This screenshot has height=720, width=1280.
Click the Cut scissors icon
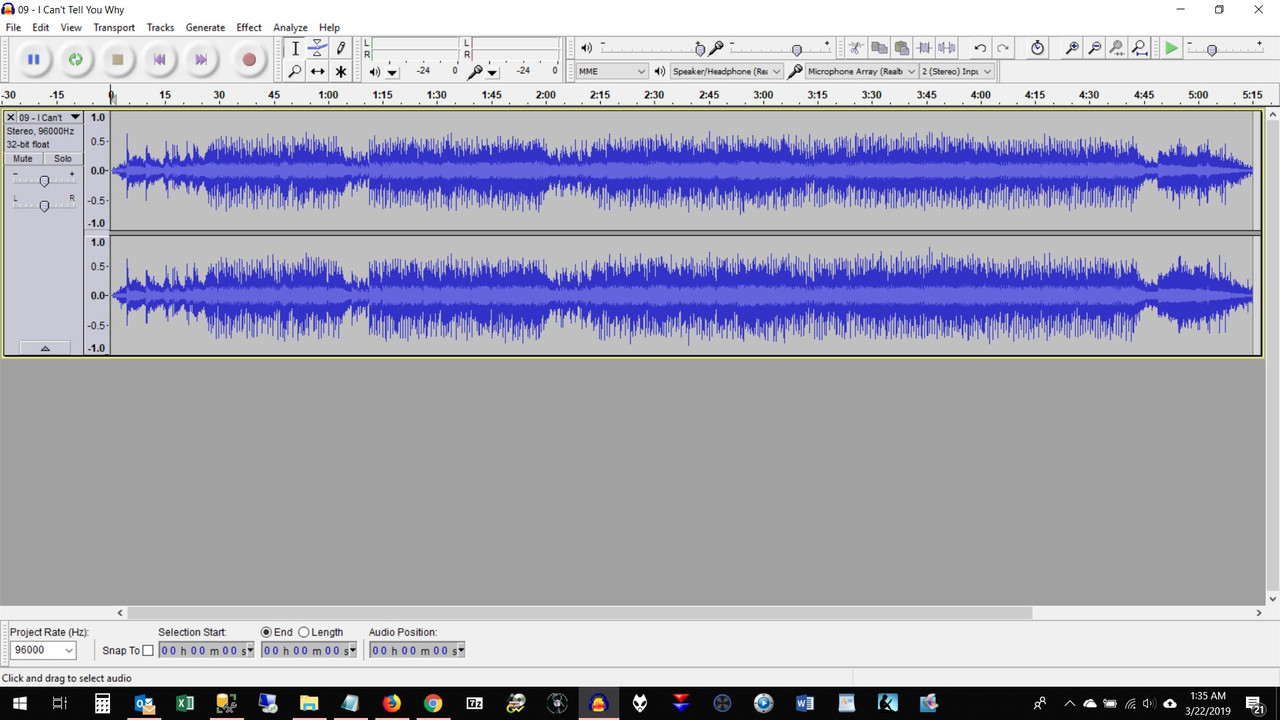tap(856, 48)
